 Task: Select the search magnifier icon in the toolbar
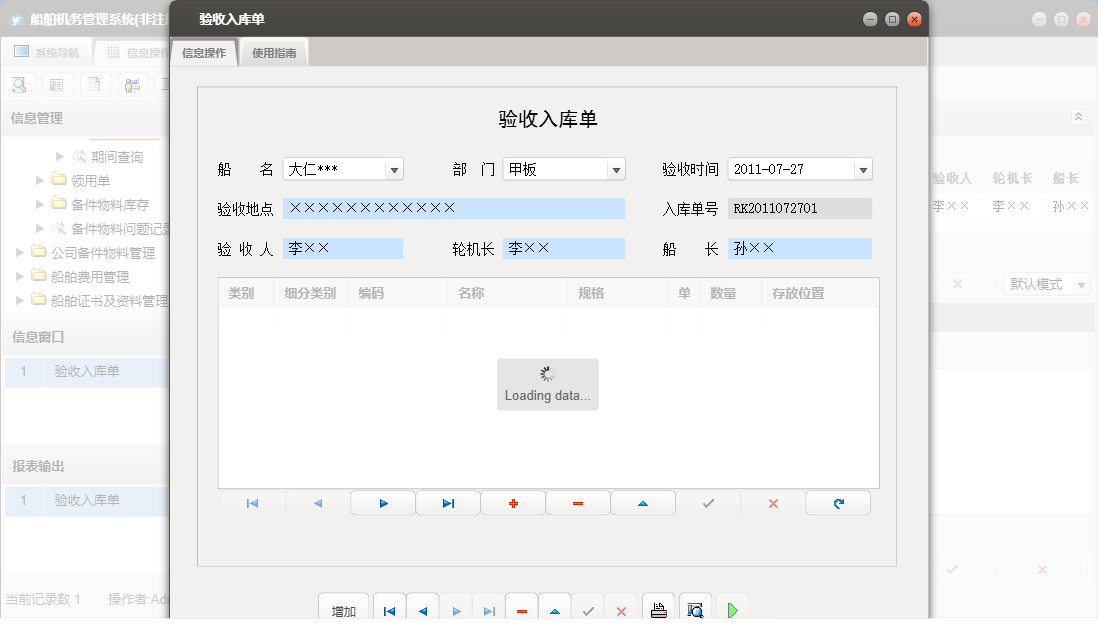point(19,84)
